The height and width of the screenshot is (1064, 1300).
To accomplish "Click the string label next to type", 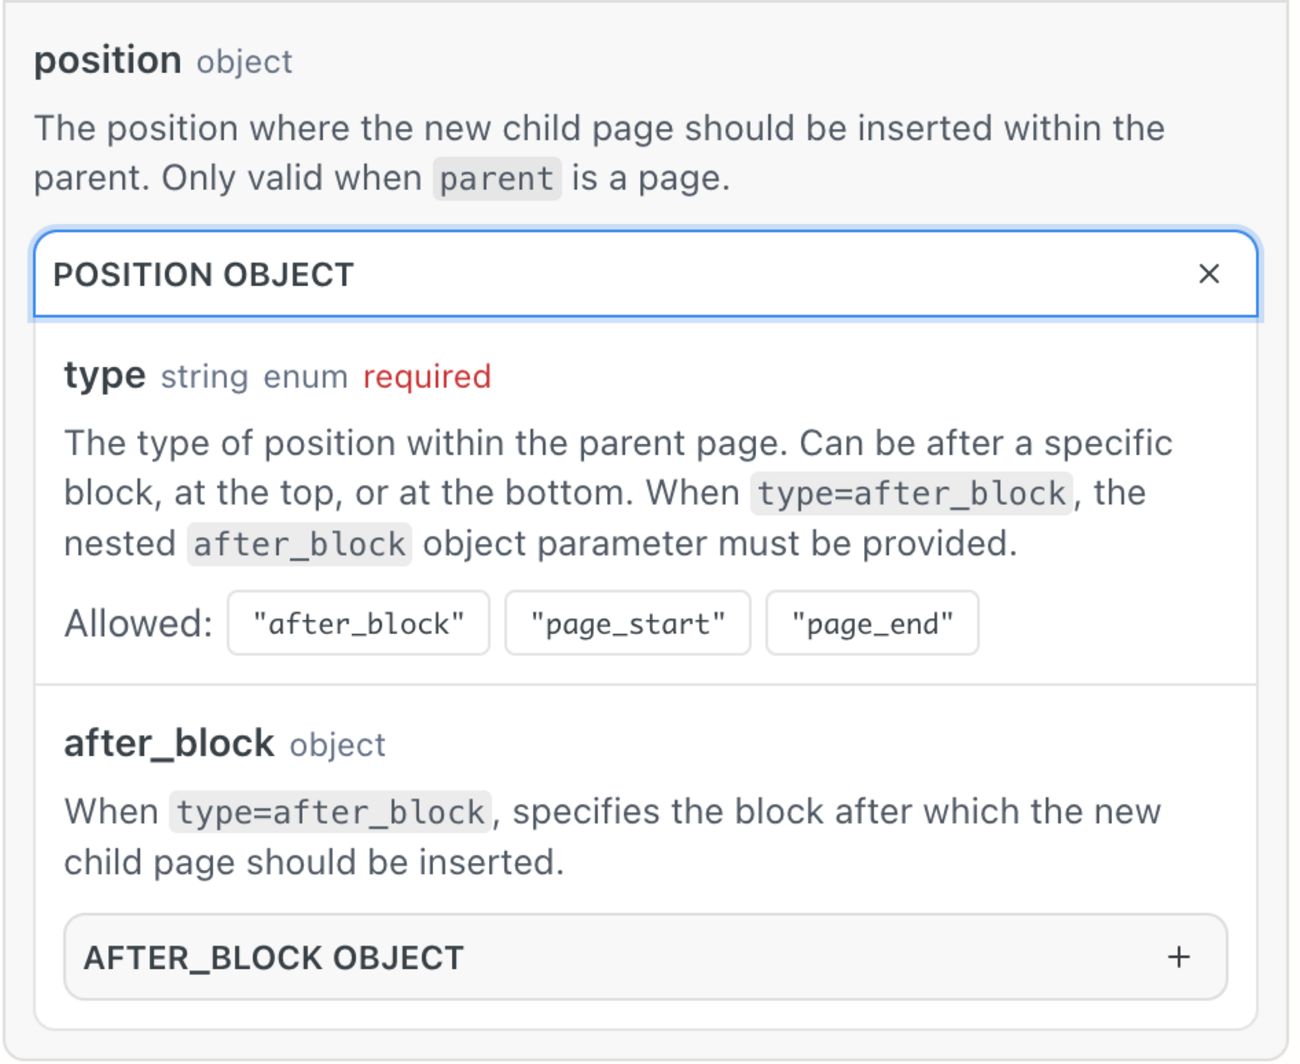I will (x=204, y=377).
